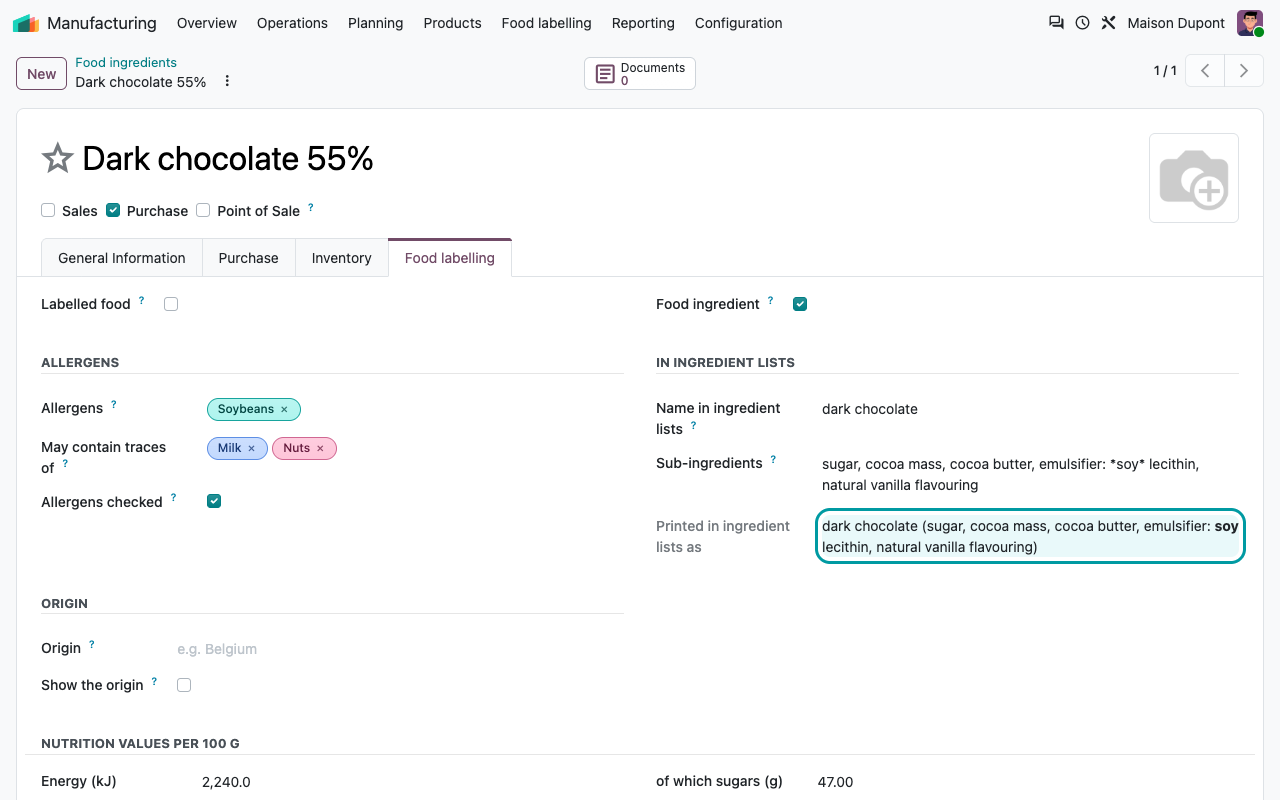1280x800 pixels.
Task: Open the Manufacturing app home icon
Action: point(26,23)
